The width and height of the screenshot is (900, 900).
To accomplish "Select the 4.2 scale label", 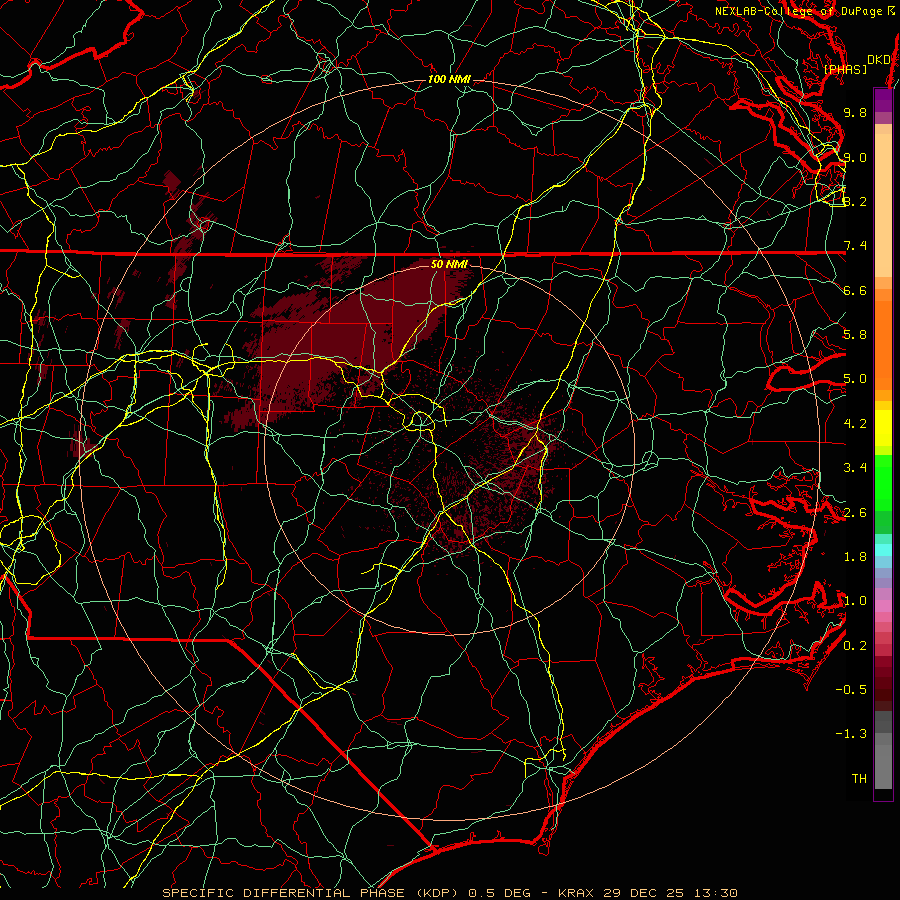I will (855, 424).
